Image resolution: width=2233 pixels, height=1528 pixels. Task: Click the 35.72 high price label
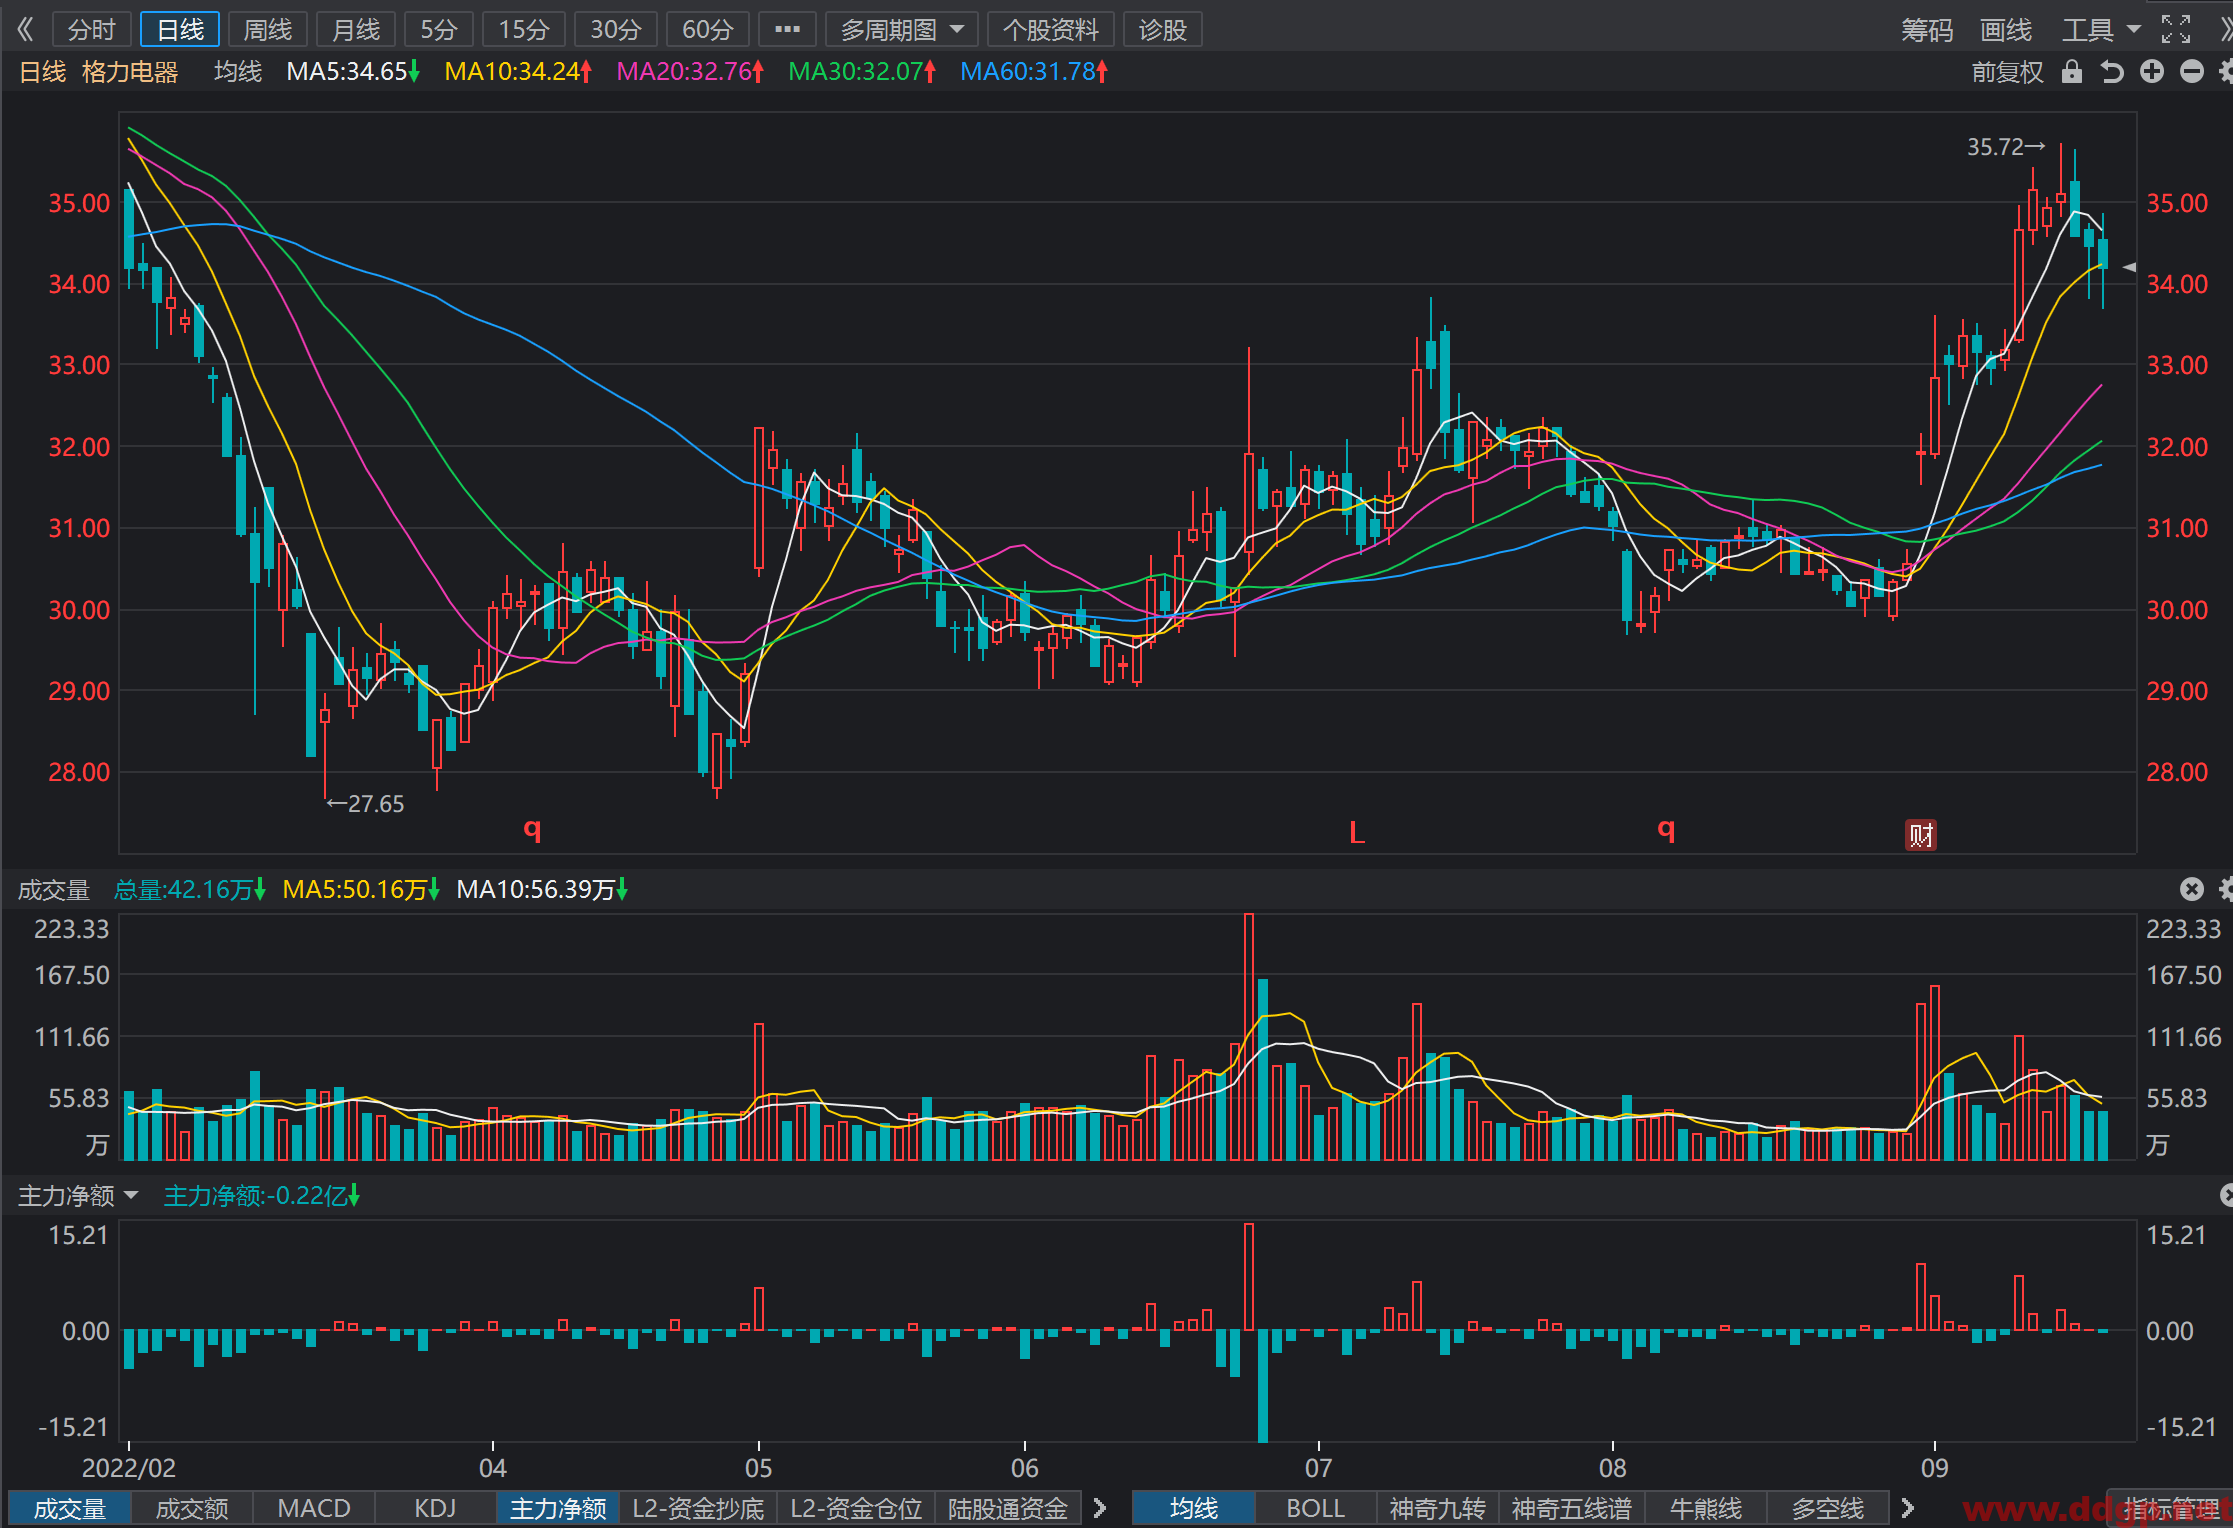click(x=2006, y=147)
